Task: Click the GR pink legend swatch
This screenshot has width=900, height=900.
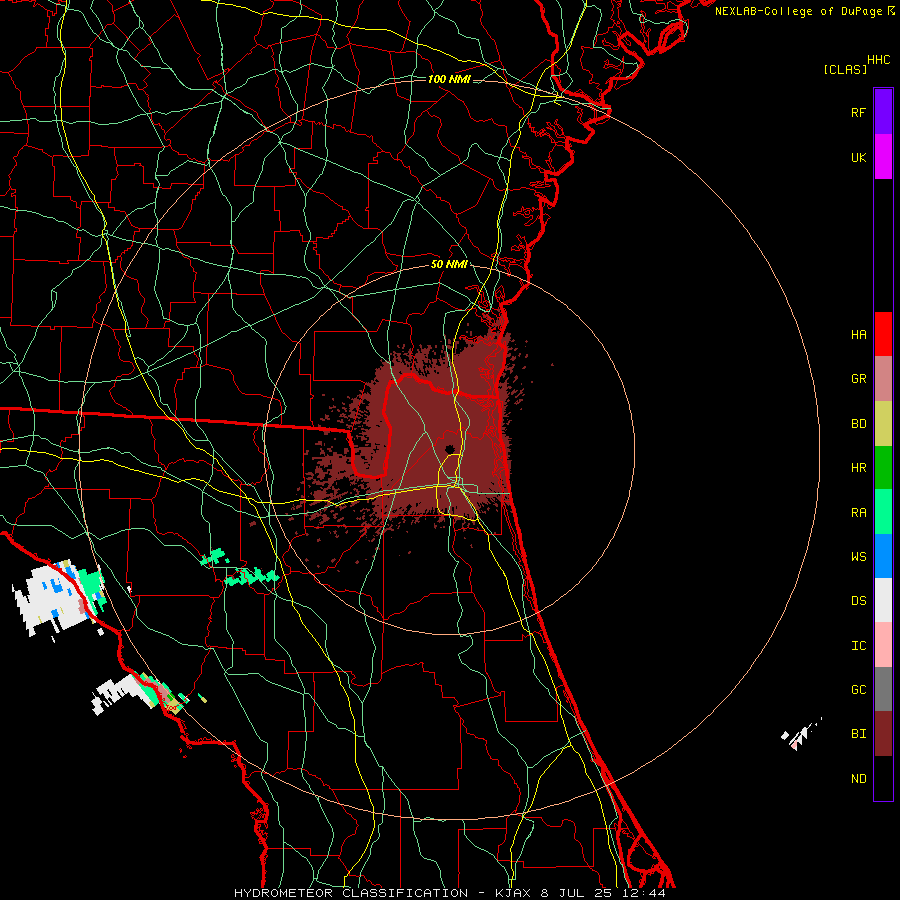Action: coord(883,379)
